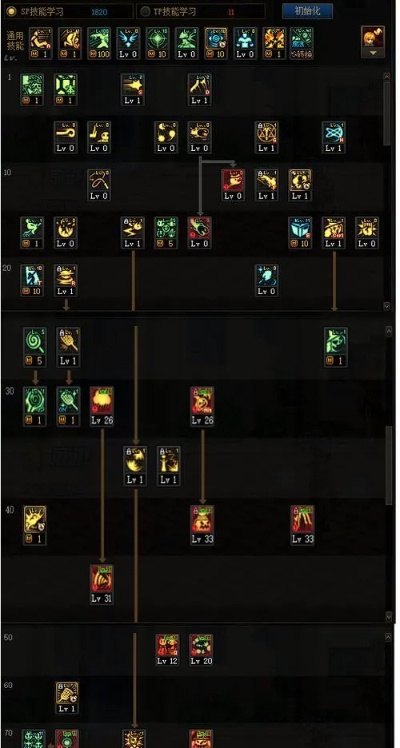
Task: Click the 初始化 reset button
Action: [x=307, y=11]
